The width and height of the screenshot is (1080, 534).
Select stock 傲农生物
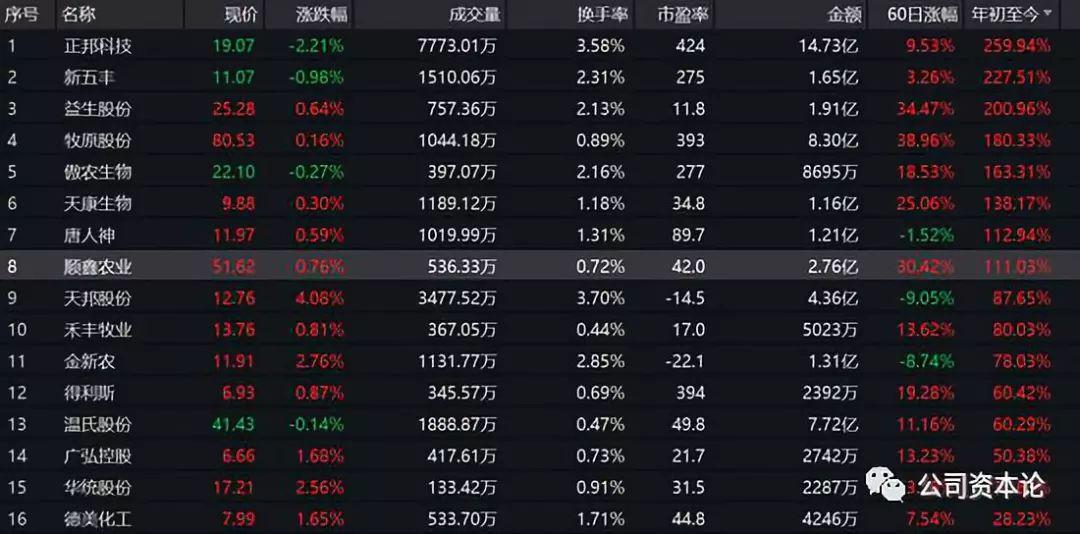[97, 172]
